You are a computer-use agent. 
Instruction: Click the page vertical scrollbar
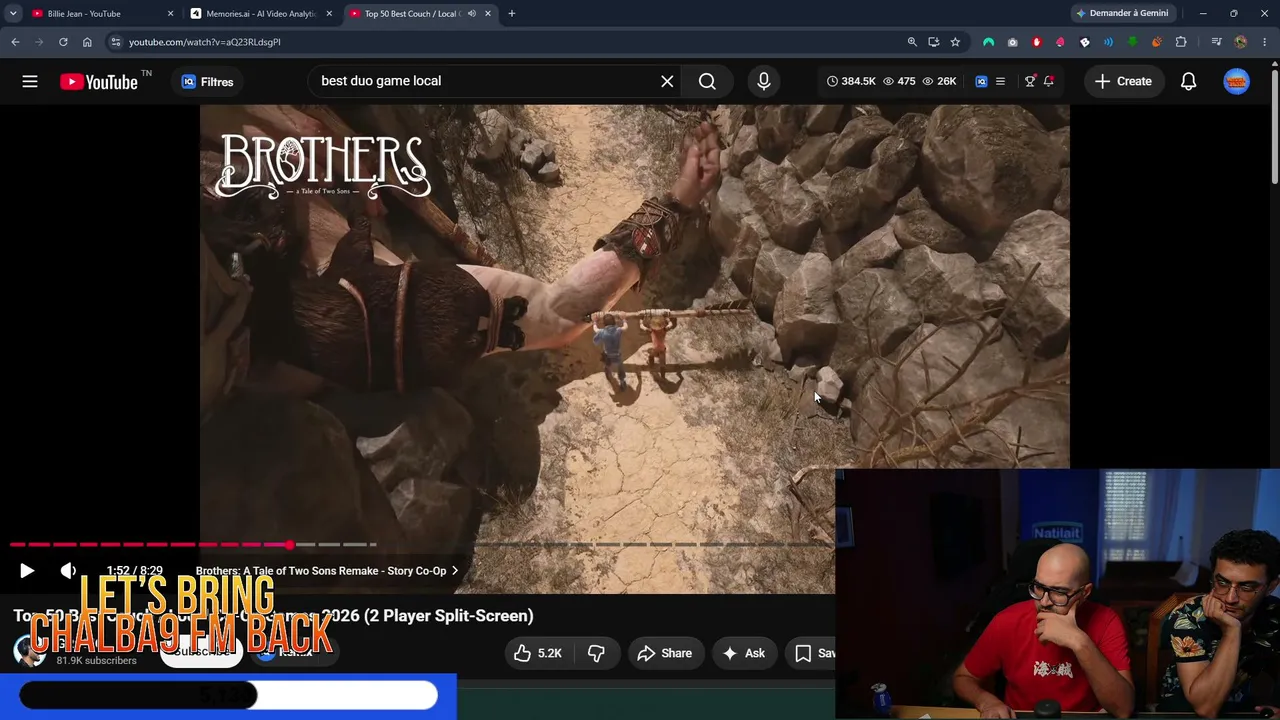coord(1275,125)
